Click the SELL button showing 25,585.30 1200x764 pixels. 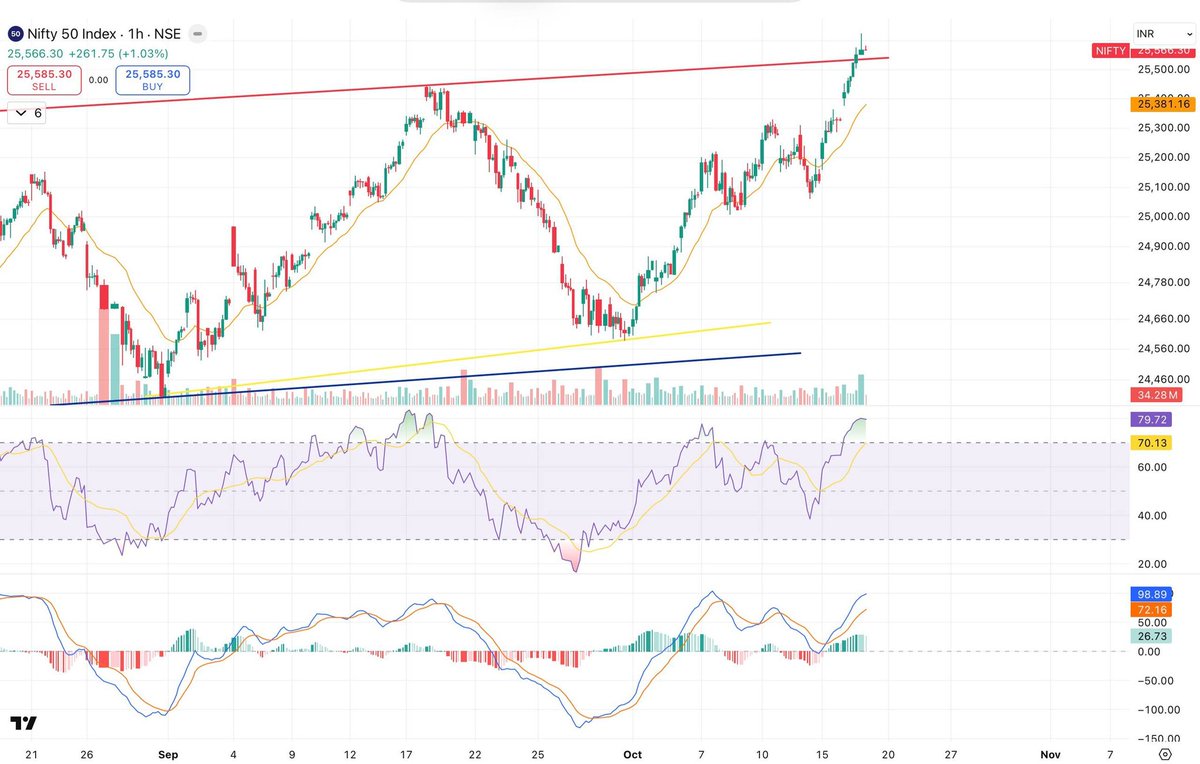[44, 80]
